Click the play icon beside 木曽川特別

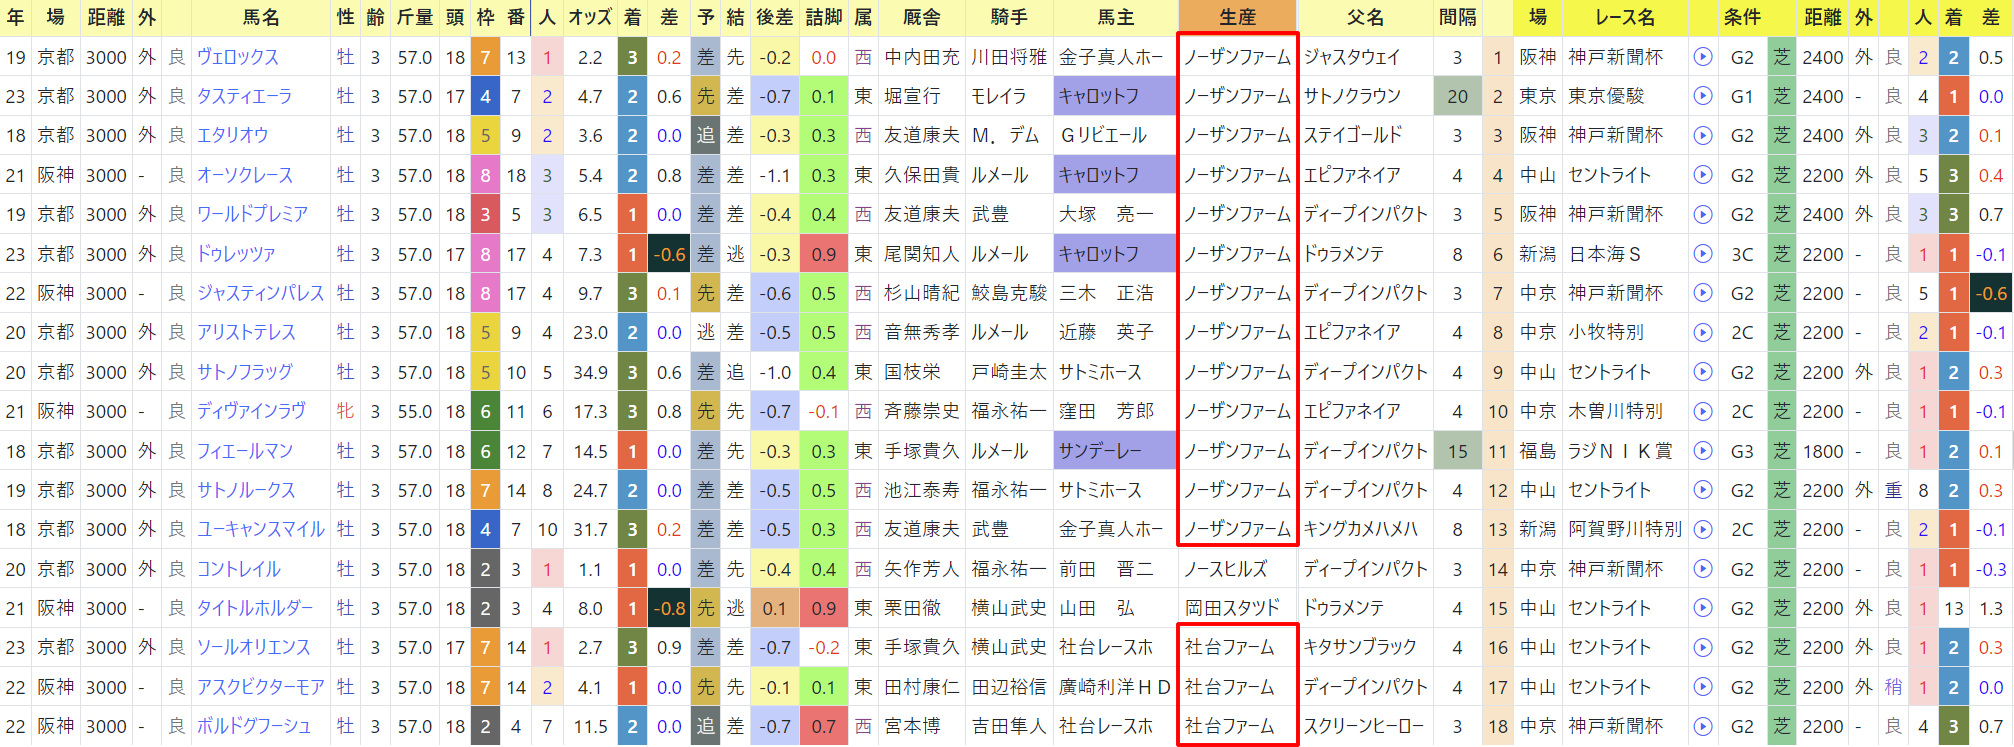(x=1702, y=411)
